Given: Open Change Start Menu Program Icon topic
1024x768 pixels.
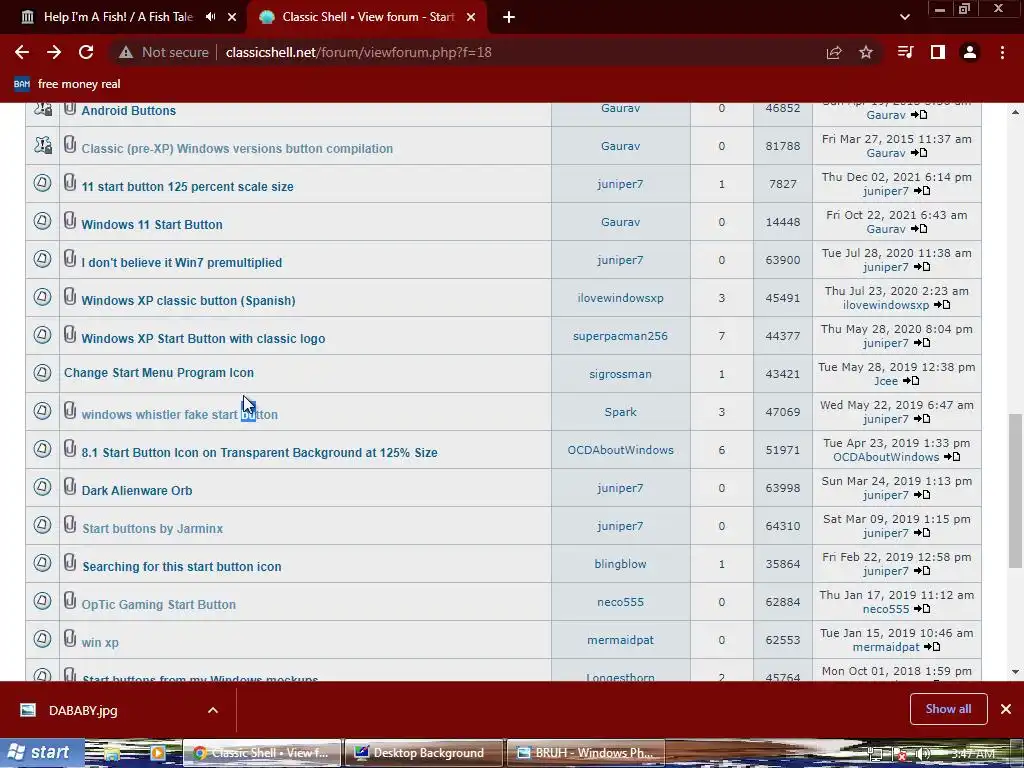Looking at the screenshot, I should 159,373.
